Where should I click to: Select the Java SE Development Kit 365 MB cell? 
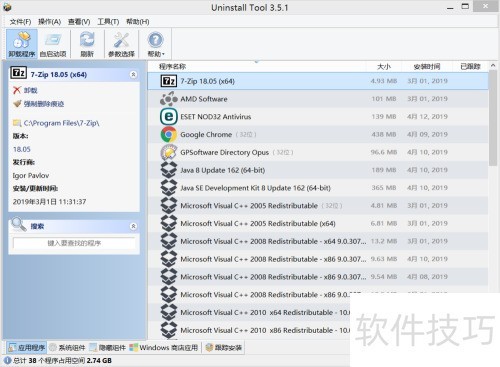[384, 188]
